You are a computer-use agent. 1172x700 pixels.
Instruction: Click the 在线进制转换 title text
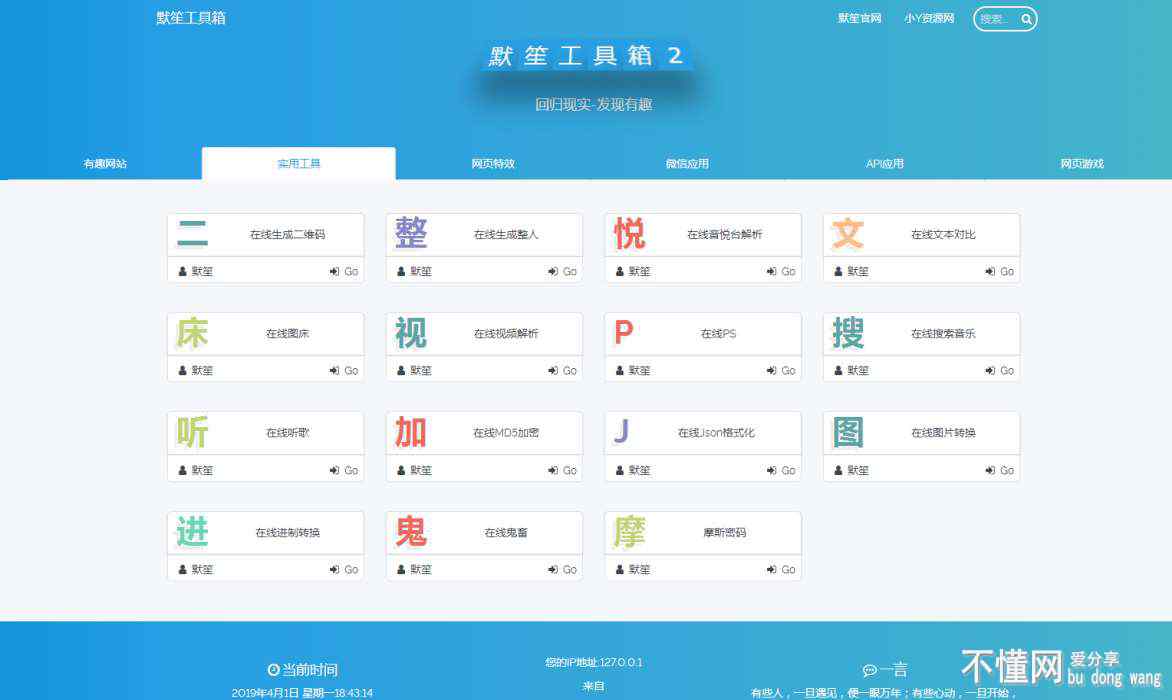[288, 533]
